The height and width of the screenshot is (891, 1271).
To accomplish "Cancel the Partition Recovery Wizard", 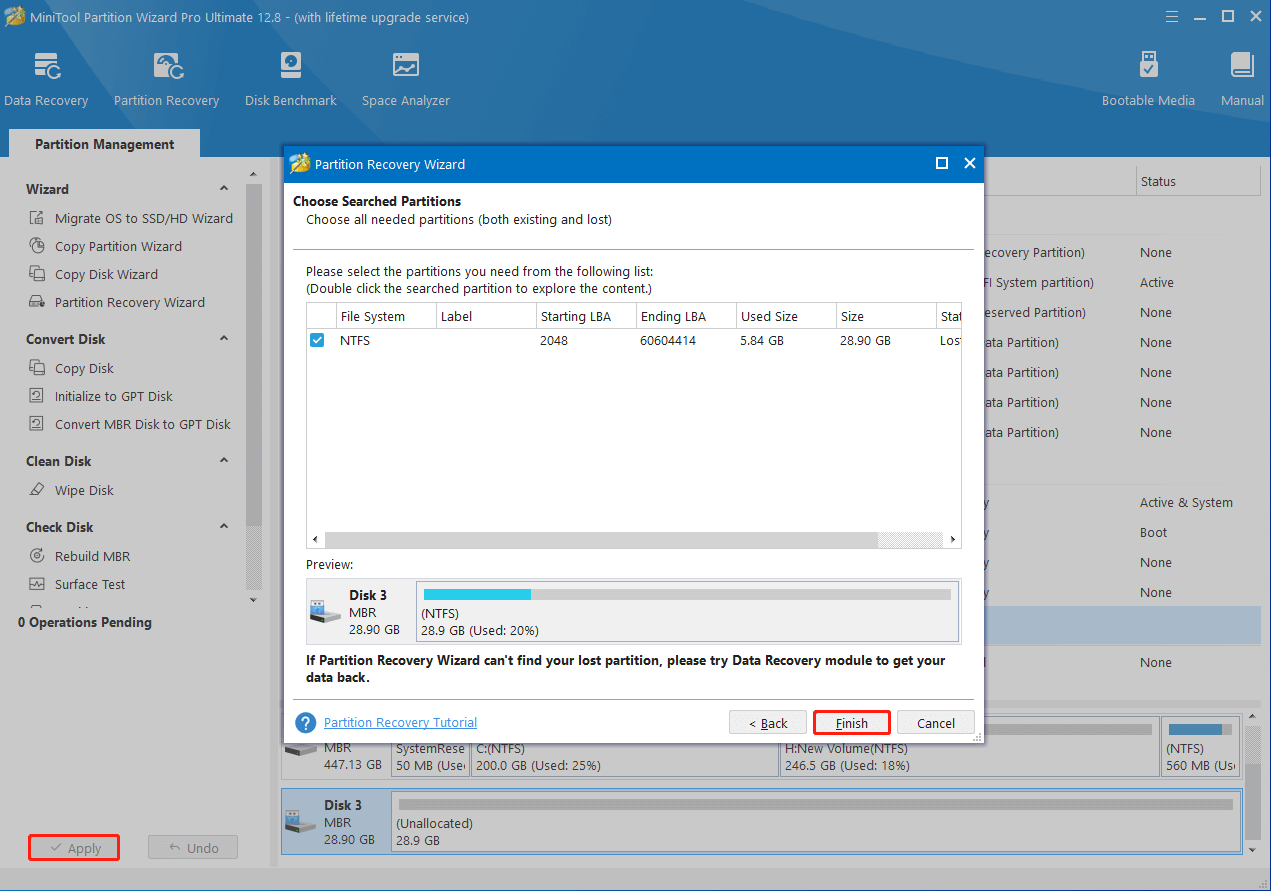I will coord(936,723).
